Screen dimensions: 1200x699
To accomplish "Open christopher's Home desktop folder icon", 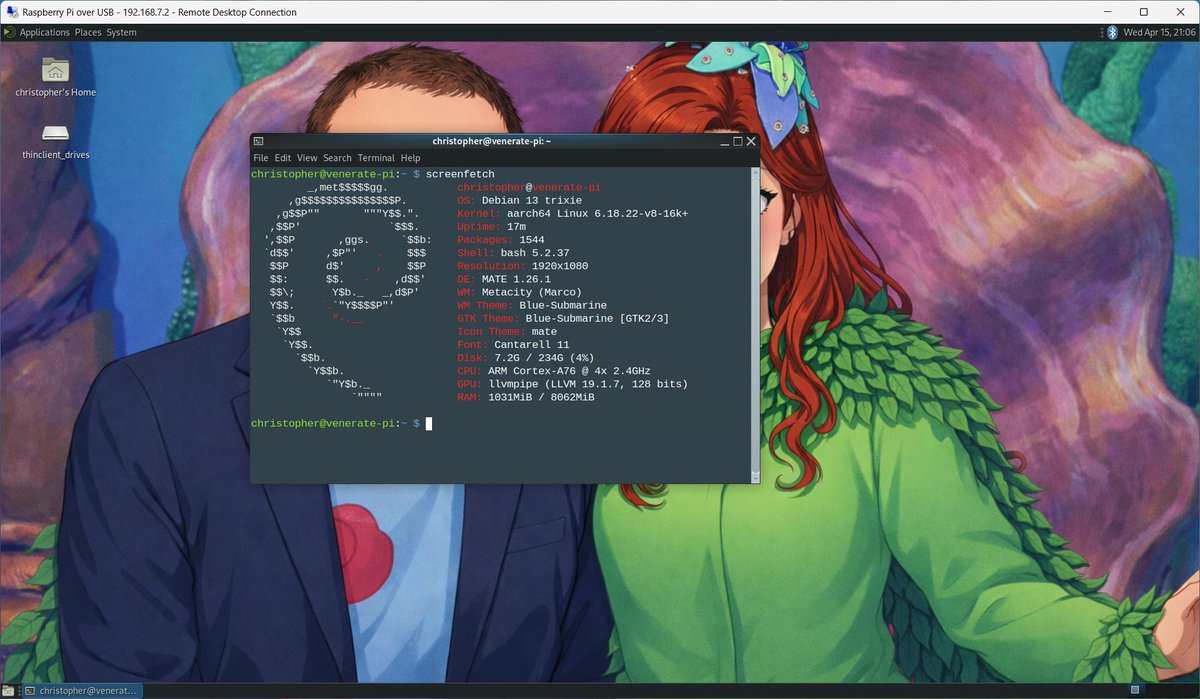I will coord(55,76).
